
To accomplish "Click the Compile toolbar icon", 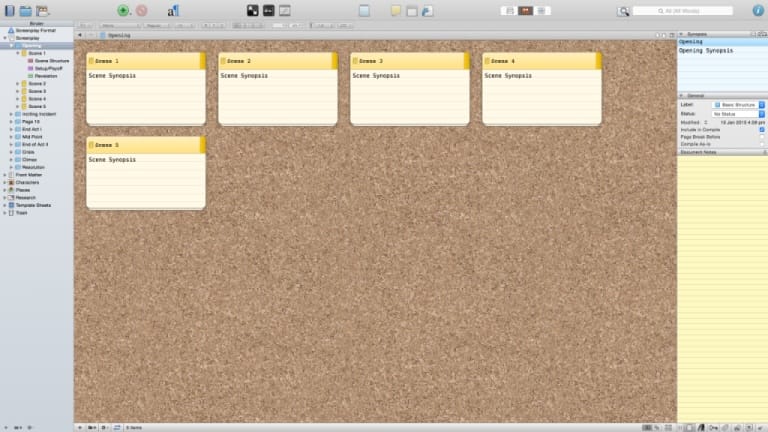I will 428,11.
